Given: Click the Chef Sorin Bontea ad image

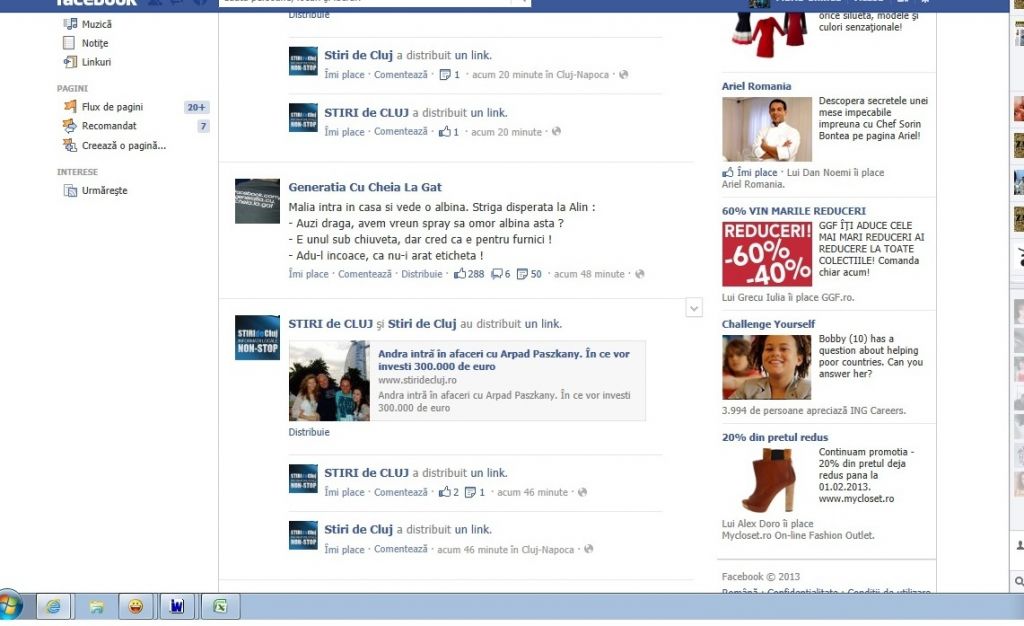Looking at the screenshot, I should pyautogui.click(x=767, y=129).
